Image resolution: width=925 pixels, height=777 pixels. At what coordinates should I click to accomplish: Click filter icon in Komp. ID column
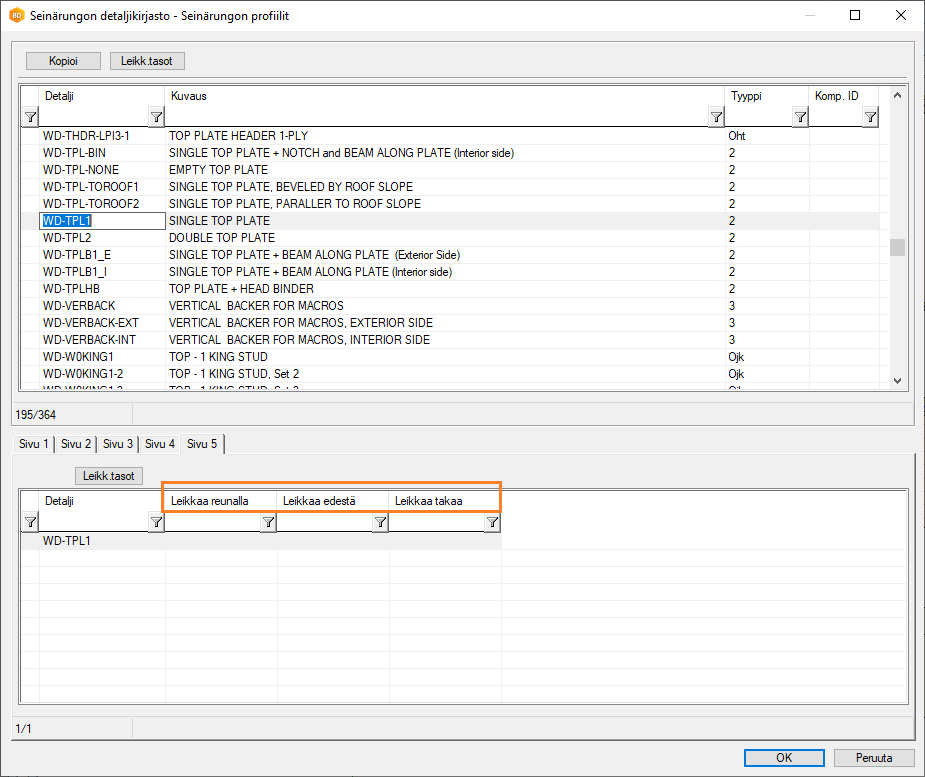(x=870, y=118)
